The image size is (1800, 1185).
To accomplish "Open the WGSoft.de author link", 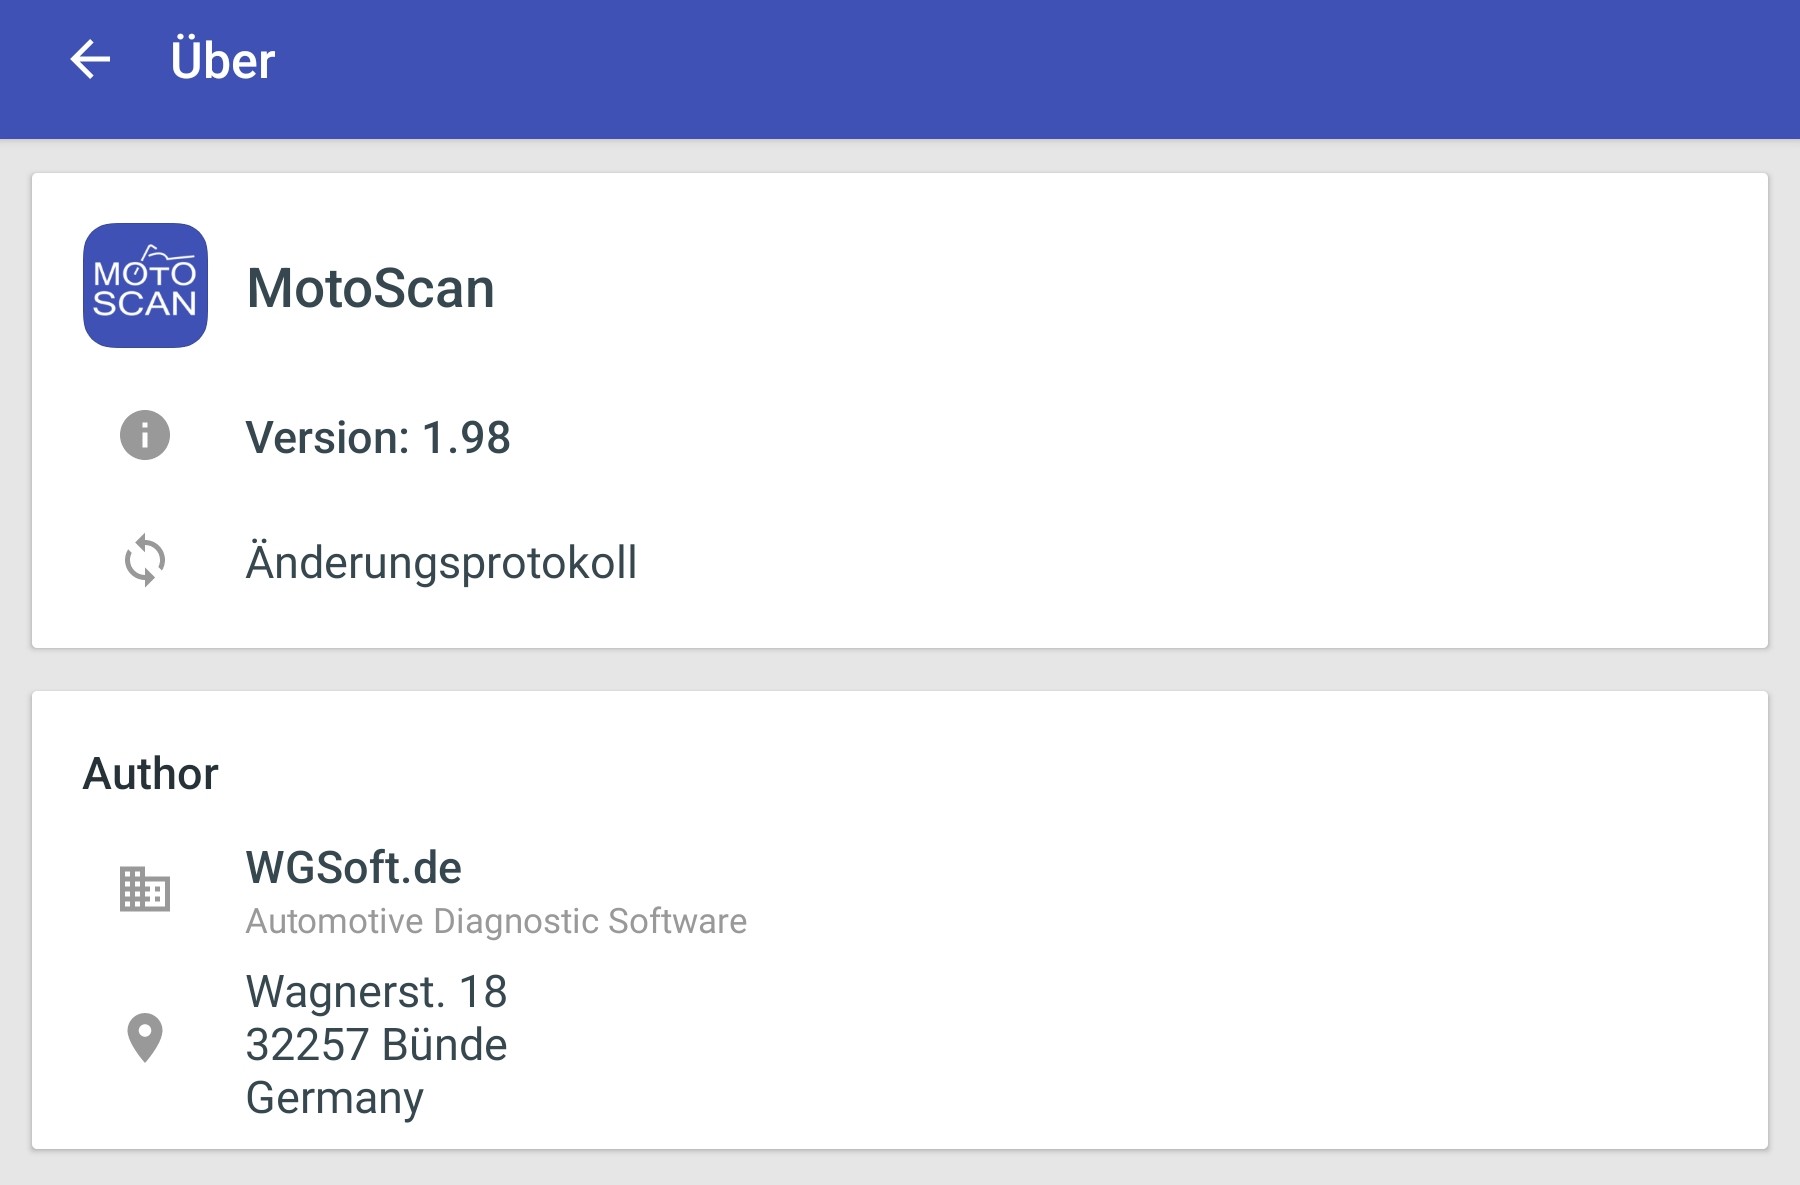I will coord(354,867).
